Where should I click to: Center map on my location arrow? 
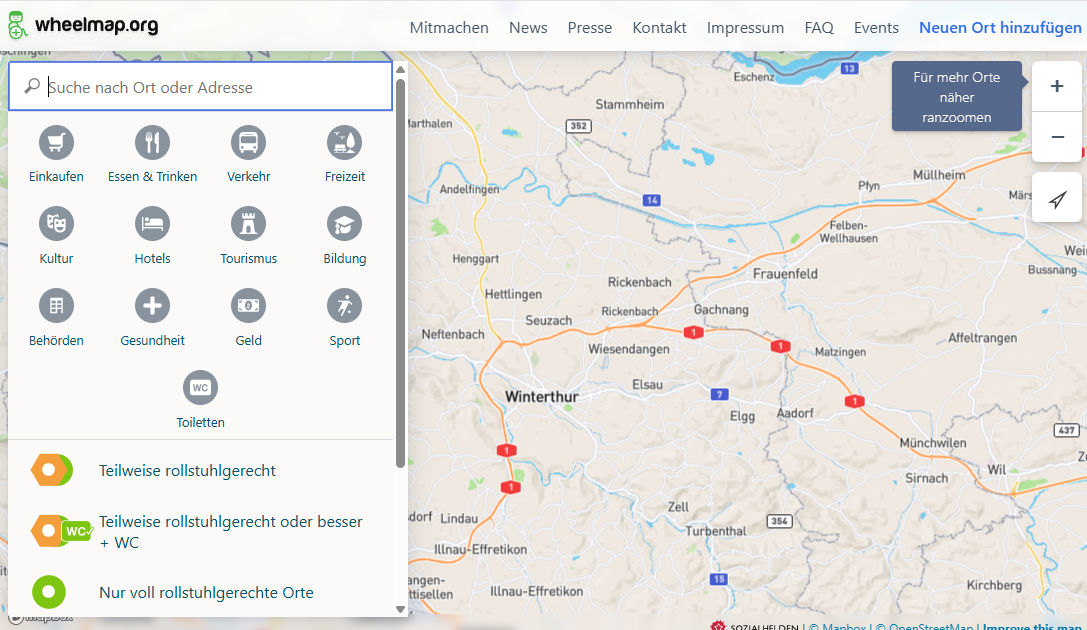[x=1056, y=200]
